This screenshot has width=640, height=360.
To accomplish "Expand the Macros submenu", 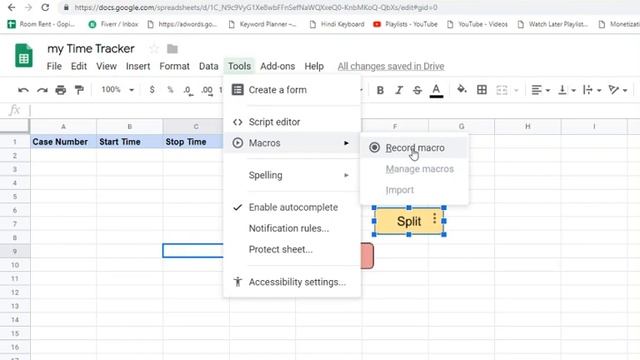I will point(292,143).
